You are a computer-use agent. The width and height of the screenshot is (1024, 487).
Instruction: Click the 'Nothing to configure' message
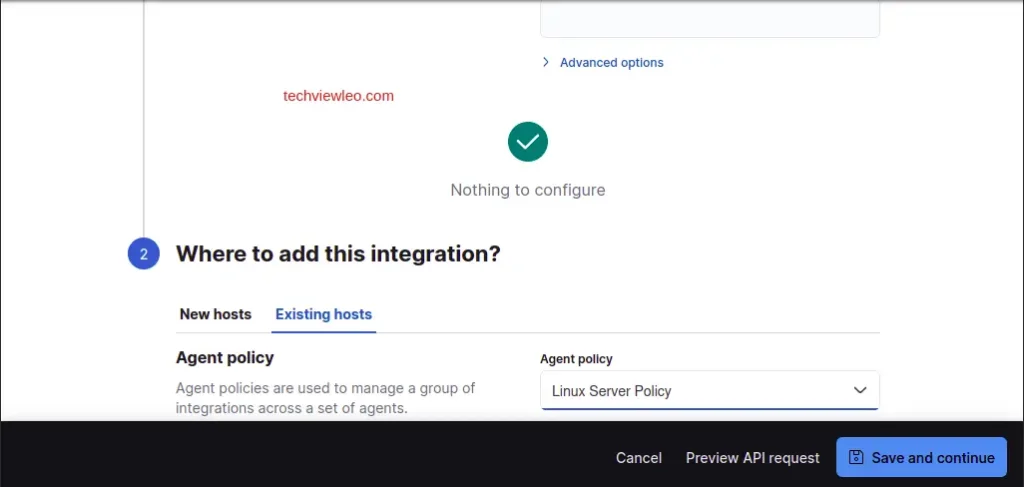click(x=527, y=190)
